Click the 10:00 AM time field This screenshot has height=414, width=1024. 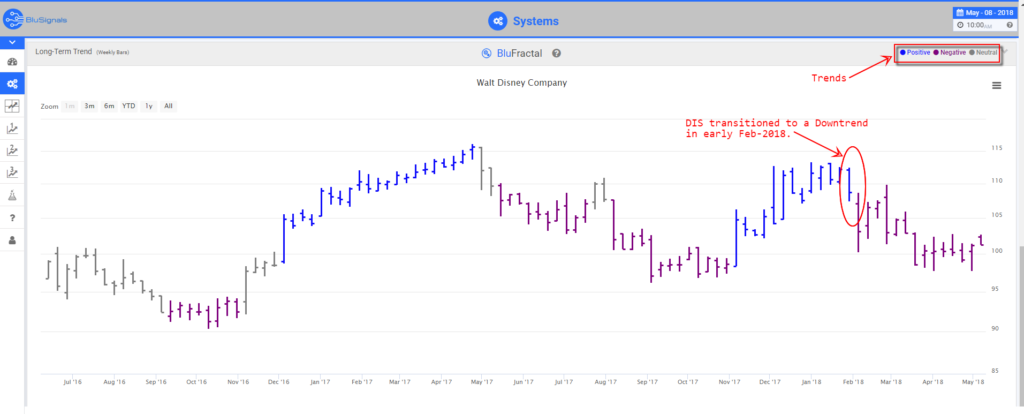[980, 25]
